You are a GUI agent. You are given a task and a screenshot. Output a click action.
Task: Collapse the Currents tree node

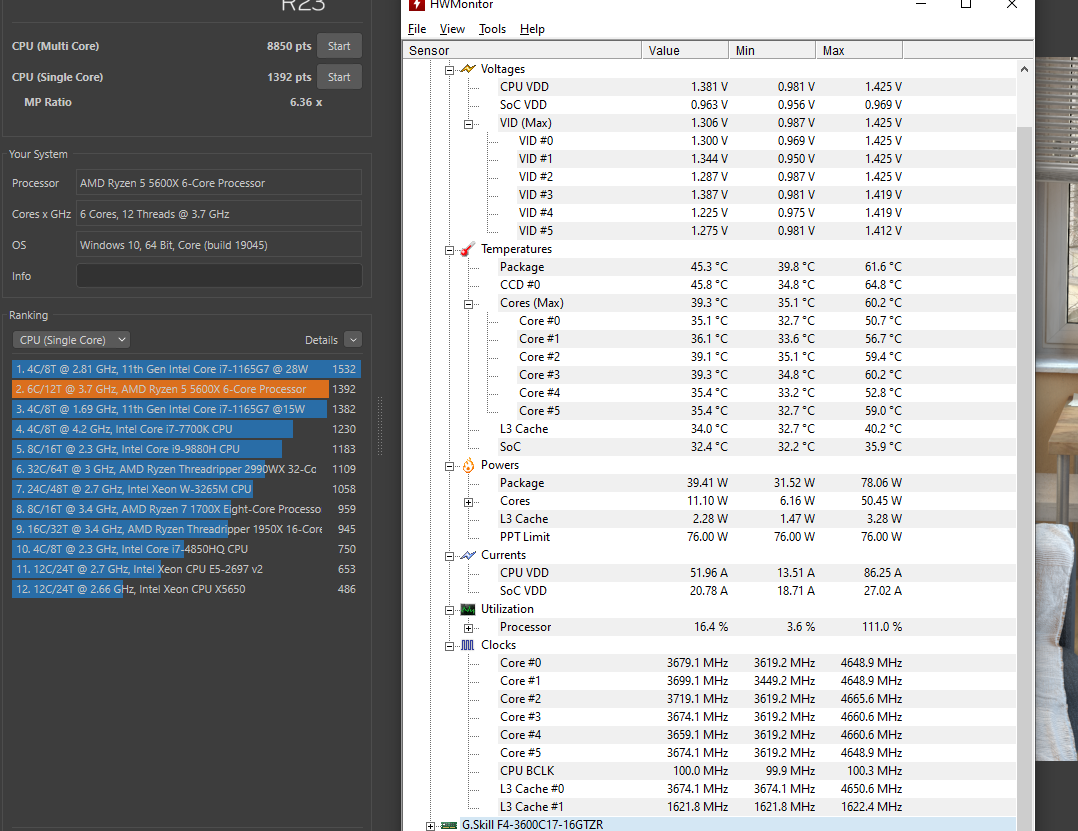click(449, 556)
